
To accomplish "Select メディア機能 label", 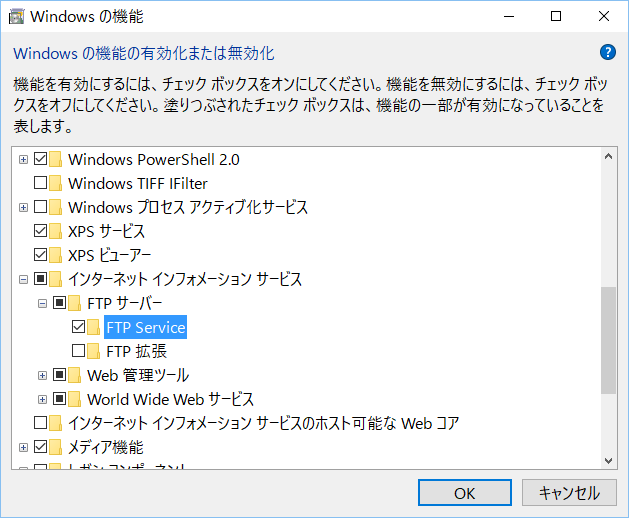I will [x=106, y=447].
